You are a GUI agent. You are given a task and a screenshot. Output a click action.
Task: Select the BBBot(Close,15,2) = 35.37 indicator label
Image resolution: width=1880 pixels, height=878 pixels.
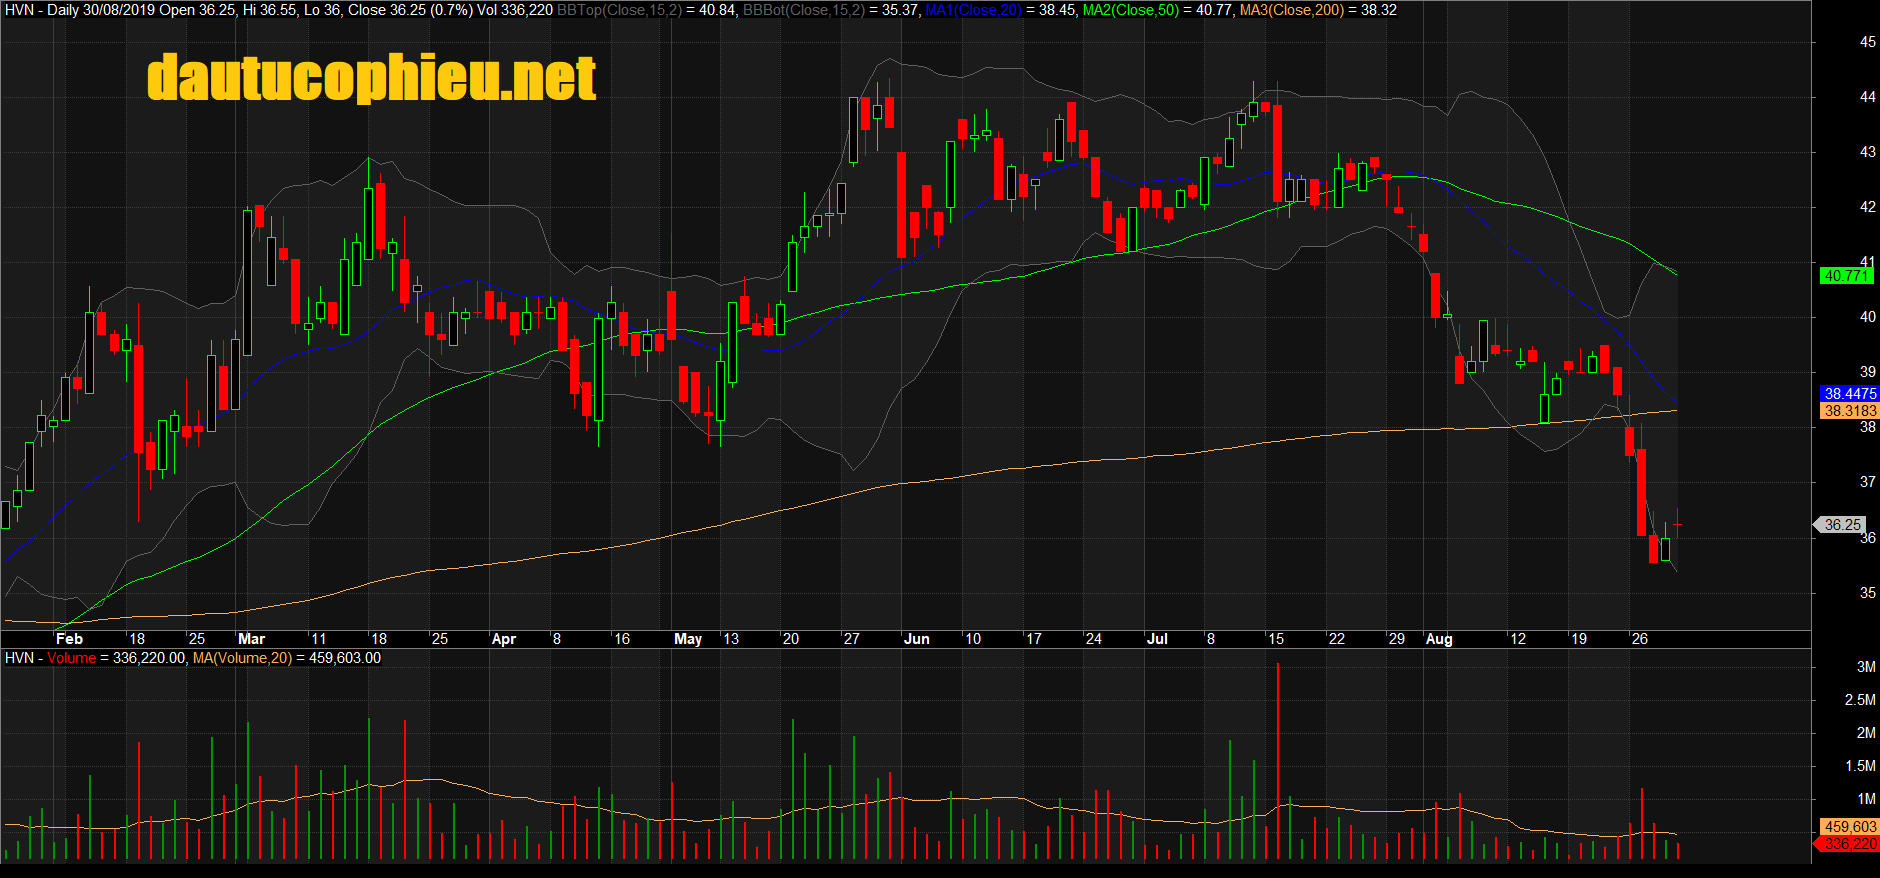[831, 10]
